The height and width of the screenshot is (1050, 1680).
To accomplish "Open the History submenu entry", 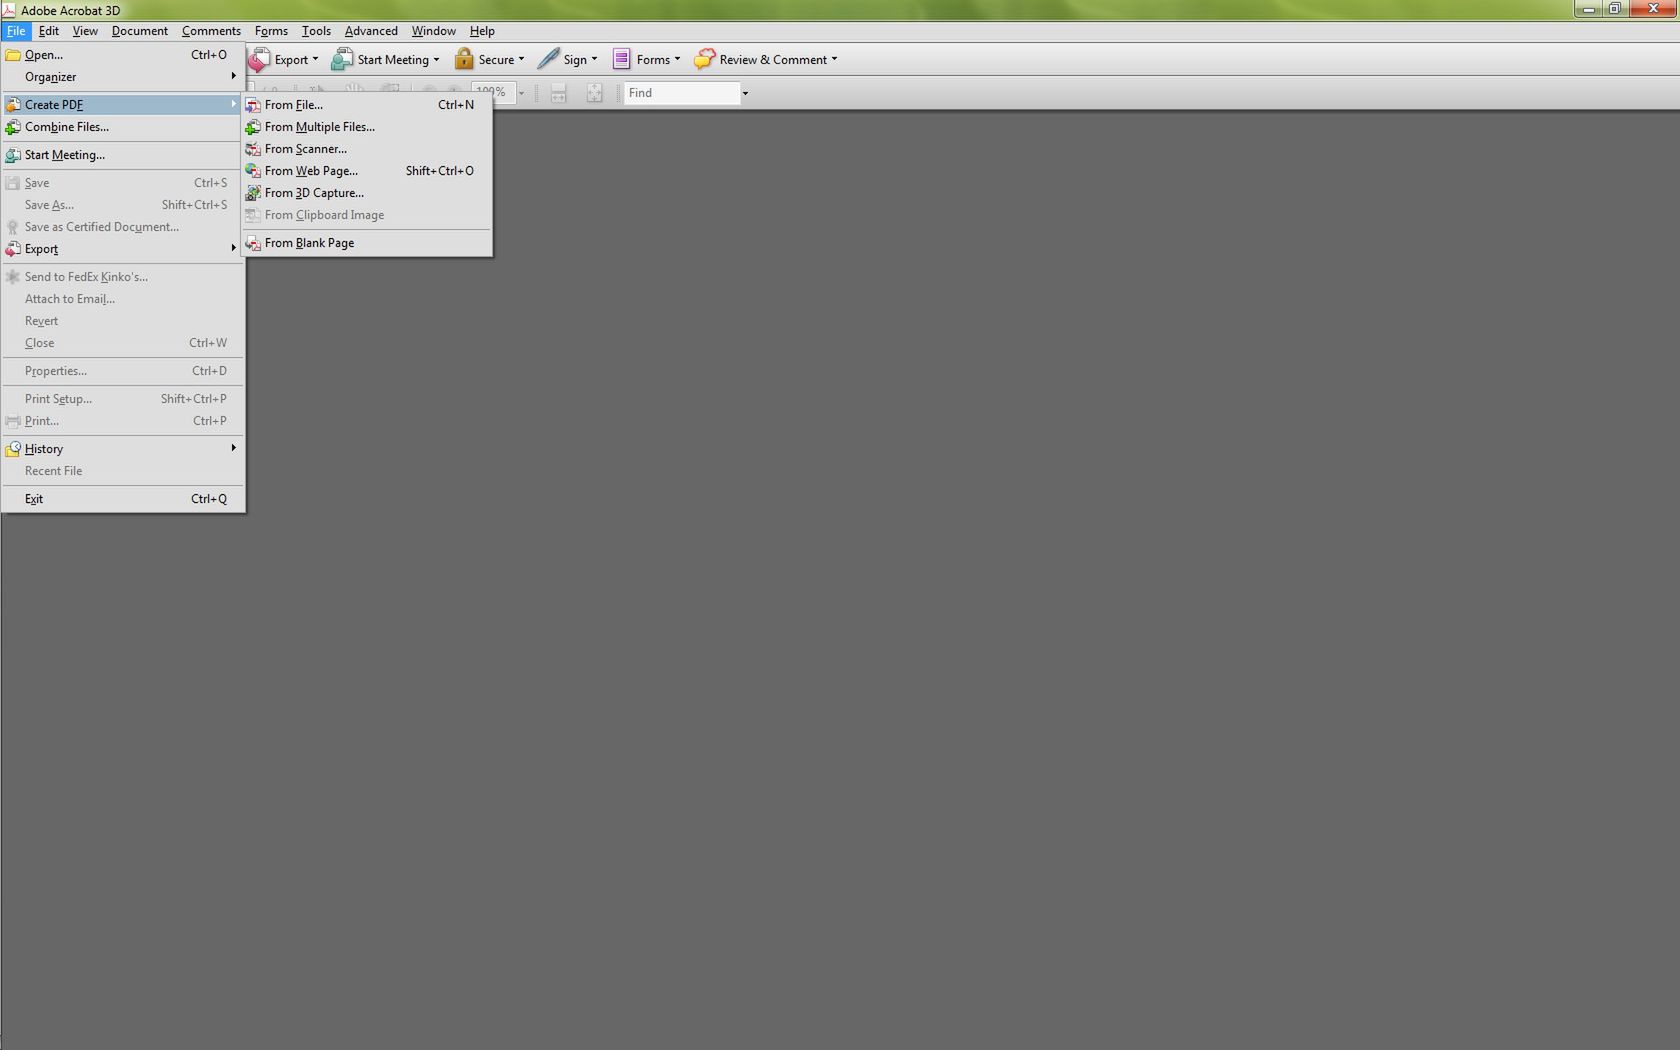I will tap(122, 449).
